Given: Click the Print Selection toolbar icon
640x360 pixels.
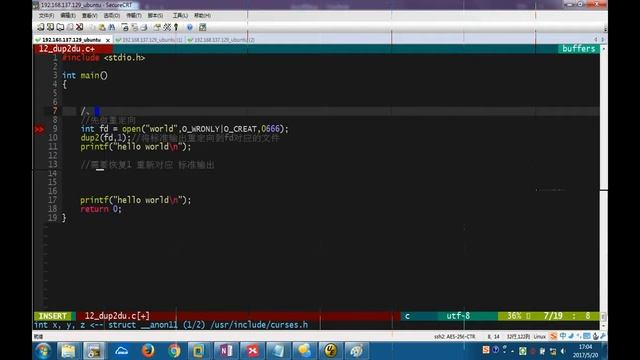Looking at the screenshot, I should click(x=135, y=27).
